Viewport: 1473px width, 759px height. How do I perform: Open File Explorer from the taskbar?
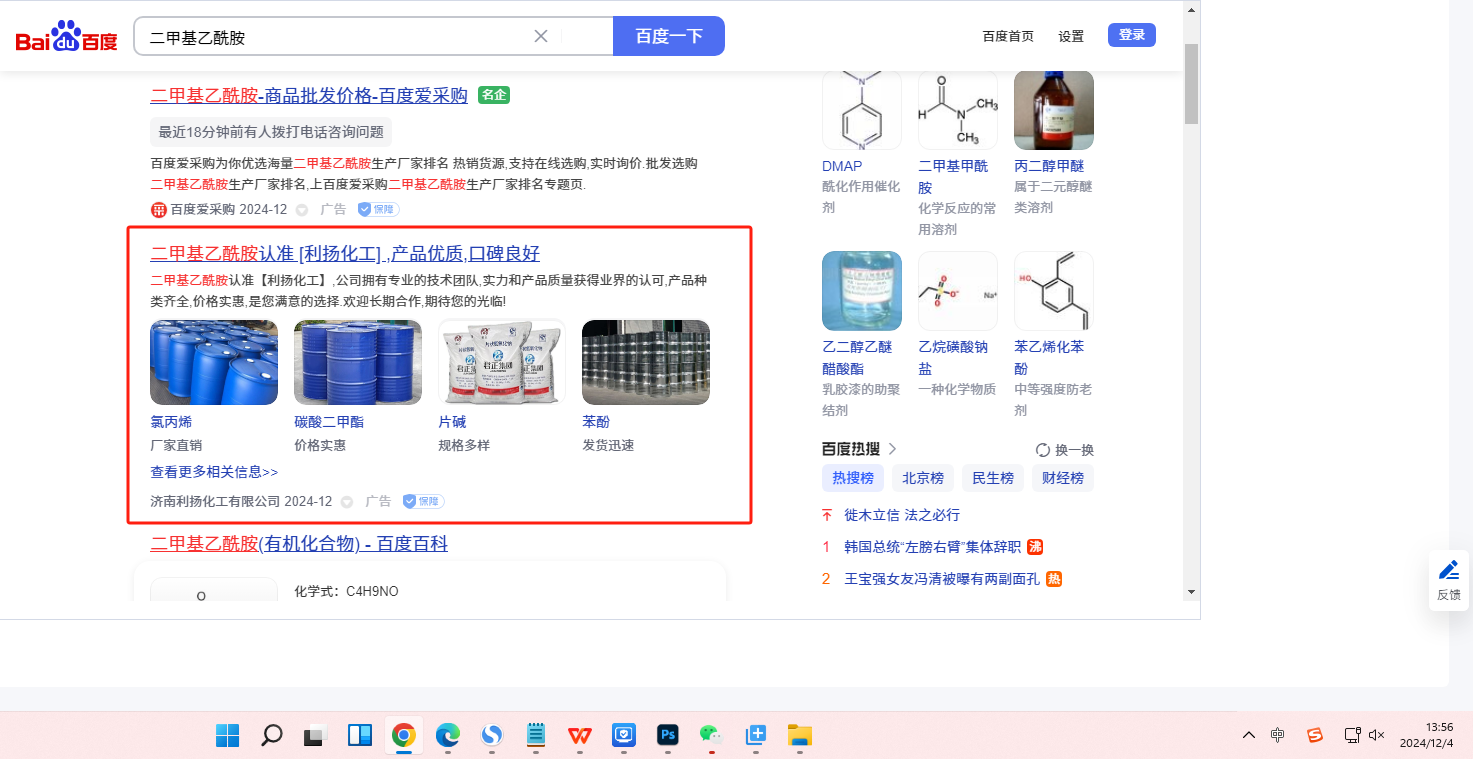(x=799, y=736)
